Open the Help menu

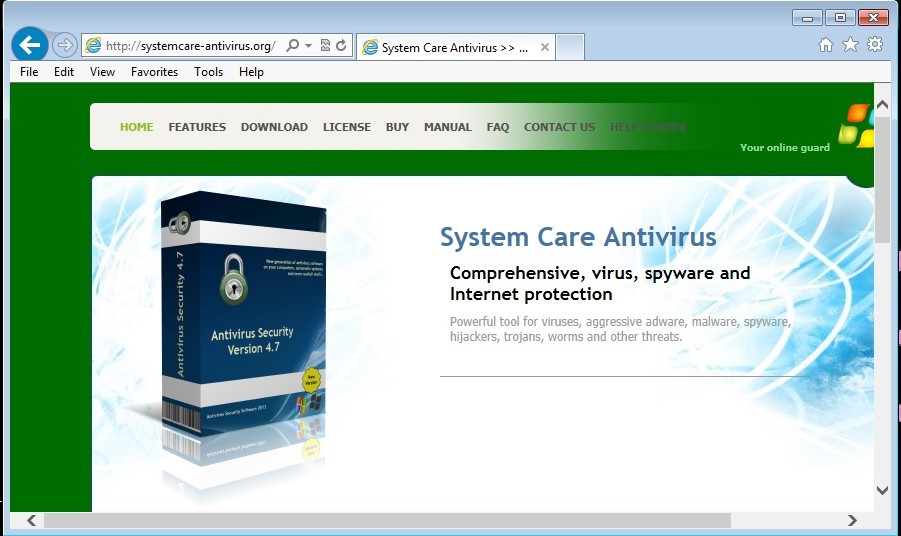251,72
